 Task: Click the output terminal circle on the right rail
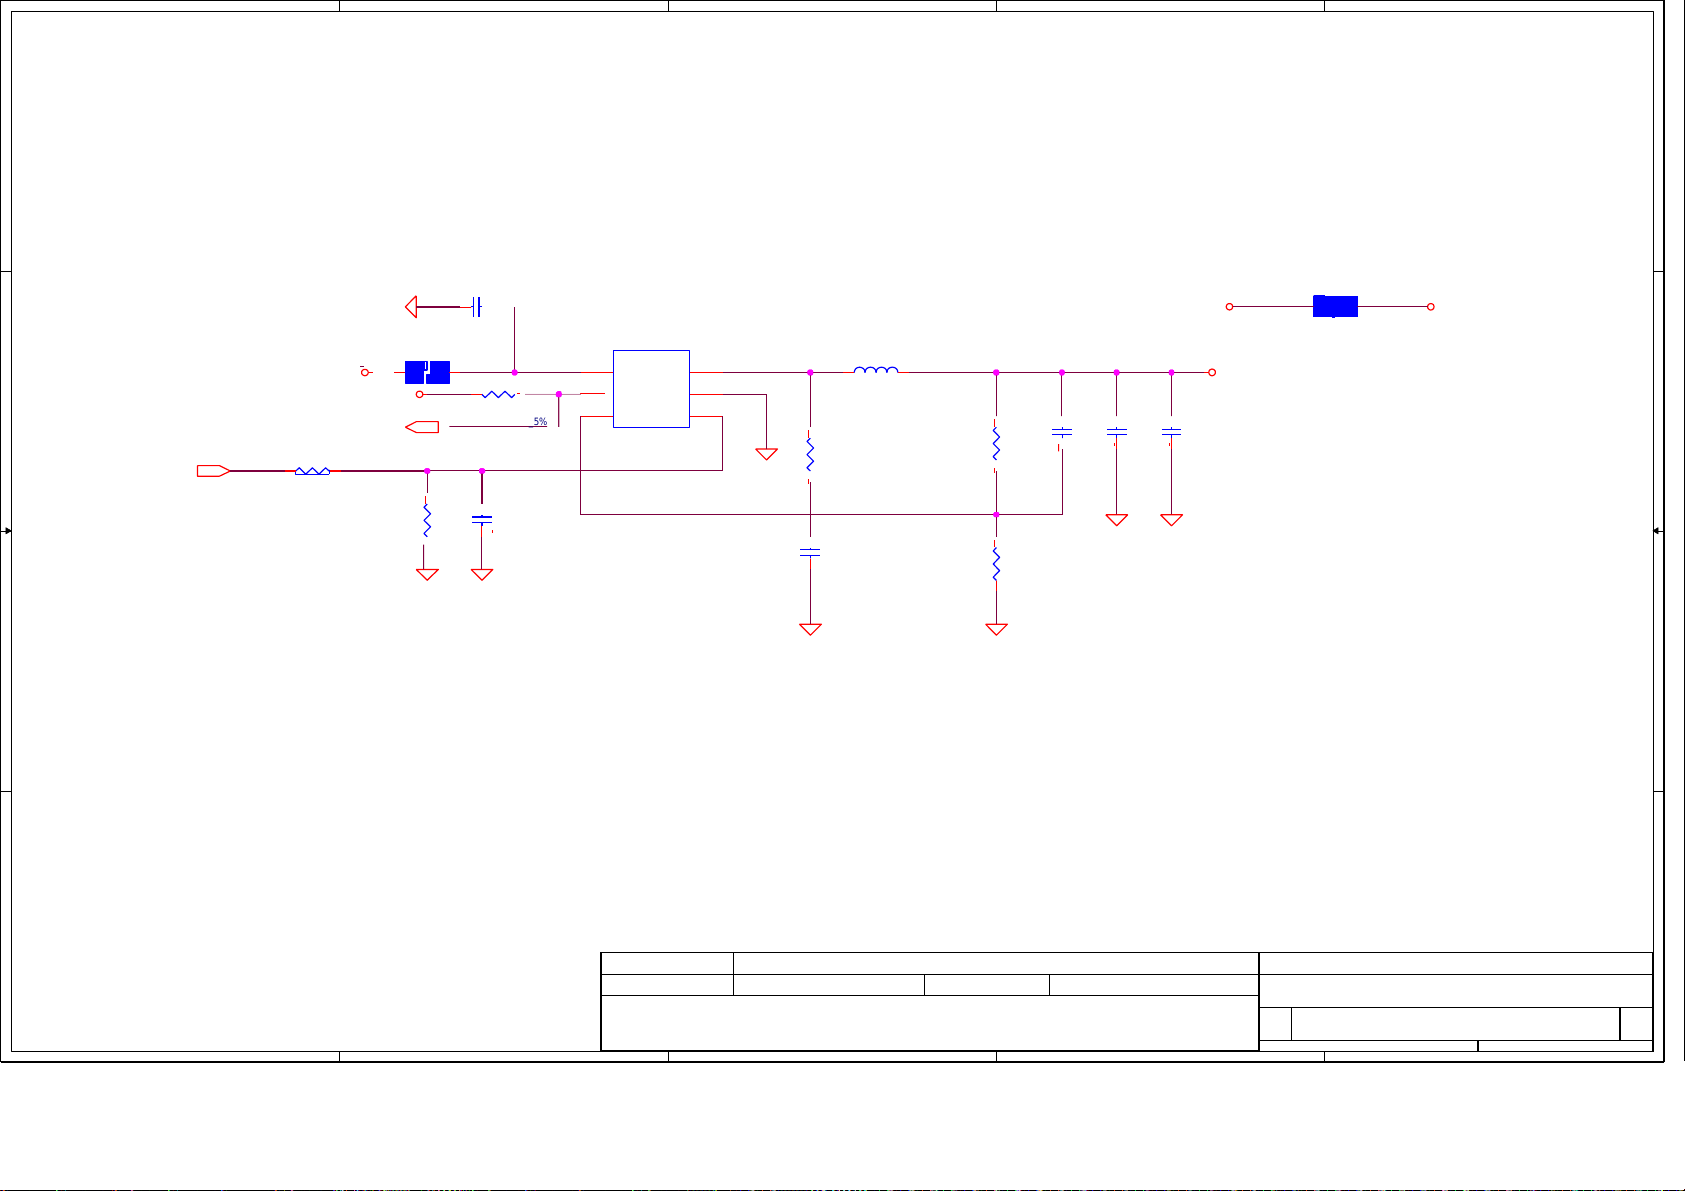coord(1212,372)
